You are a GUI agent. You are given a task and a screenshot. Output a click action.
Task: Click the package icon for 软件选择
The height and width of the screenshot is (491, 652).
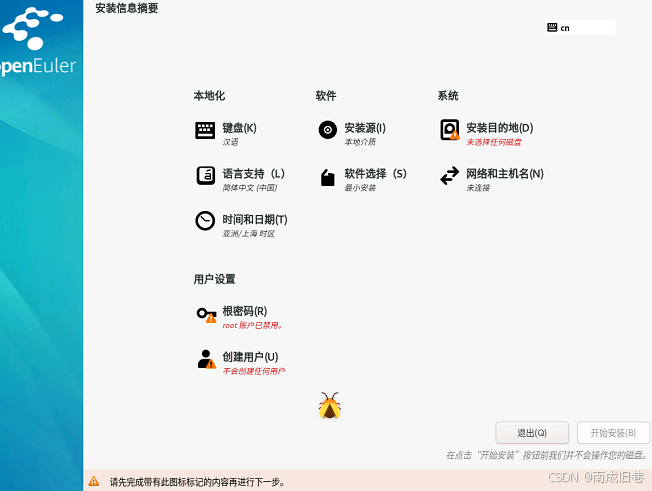click(x=327, y=177)
